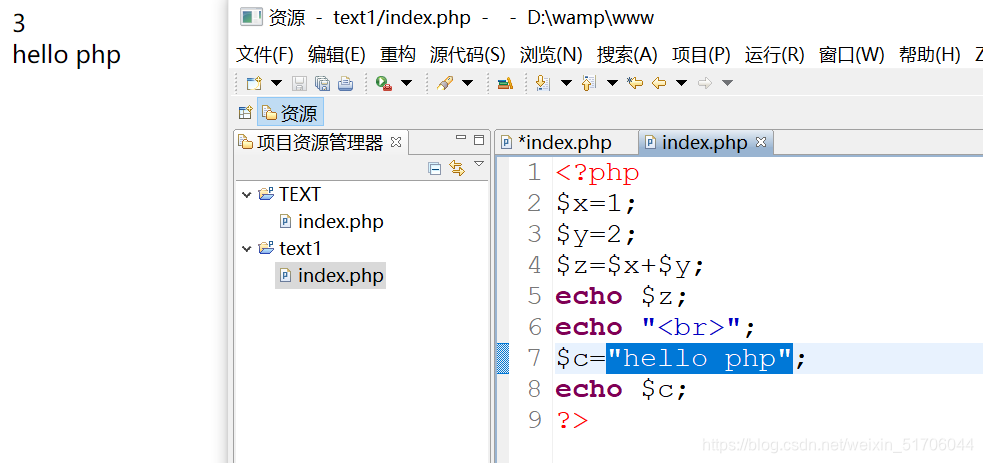Open Next Annotation dropdown arrow
Viewport: 983px width, 463px height.
click(566, 83)
